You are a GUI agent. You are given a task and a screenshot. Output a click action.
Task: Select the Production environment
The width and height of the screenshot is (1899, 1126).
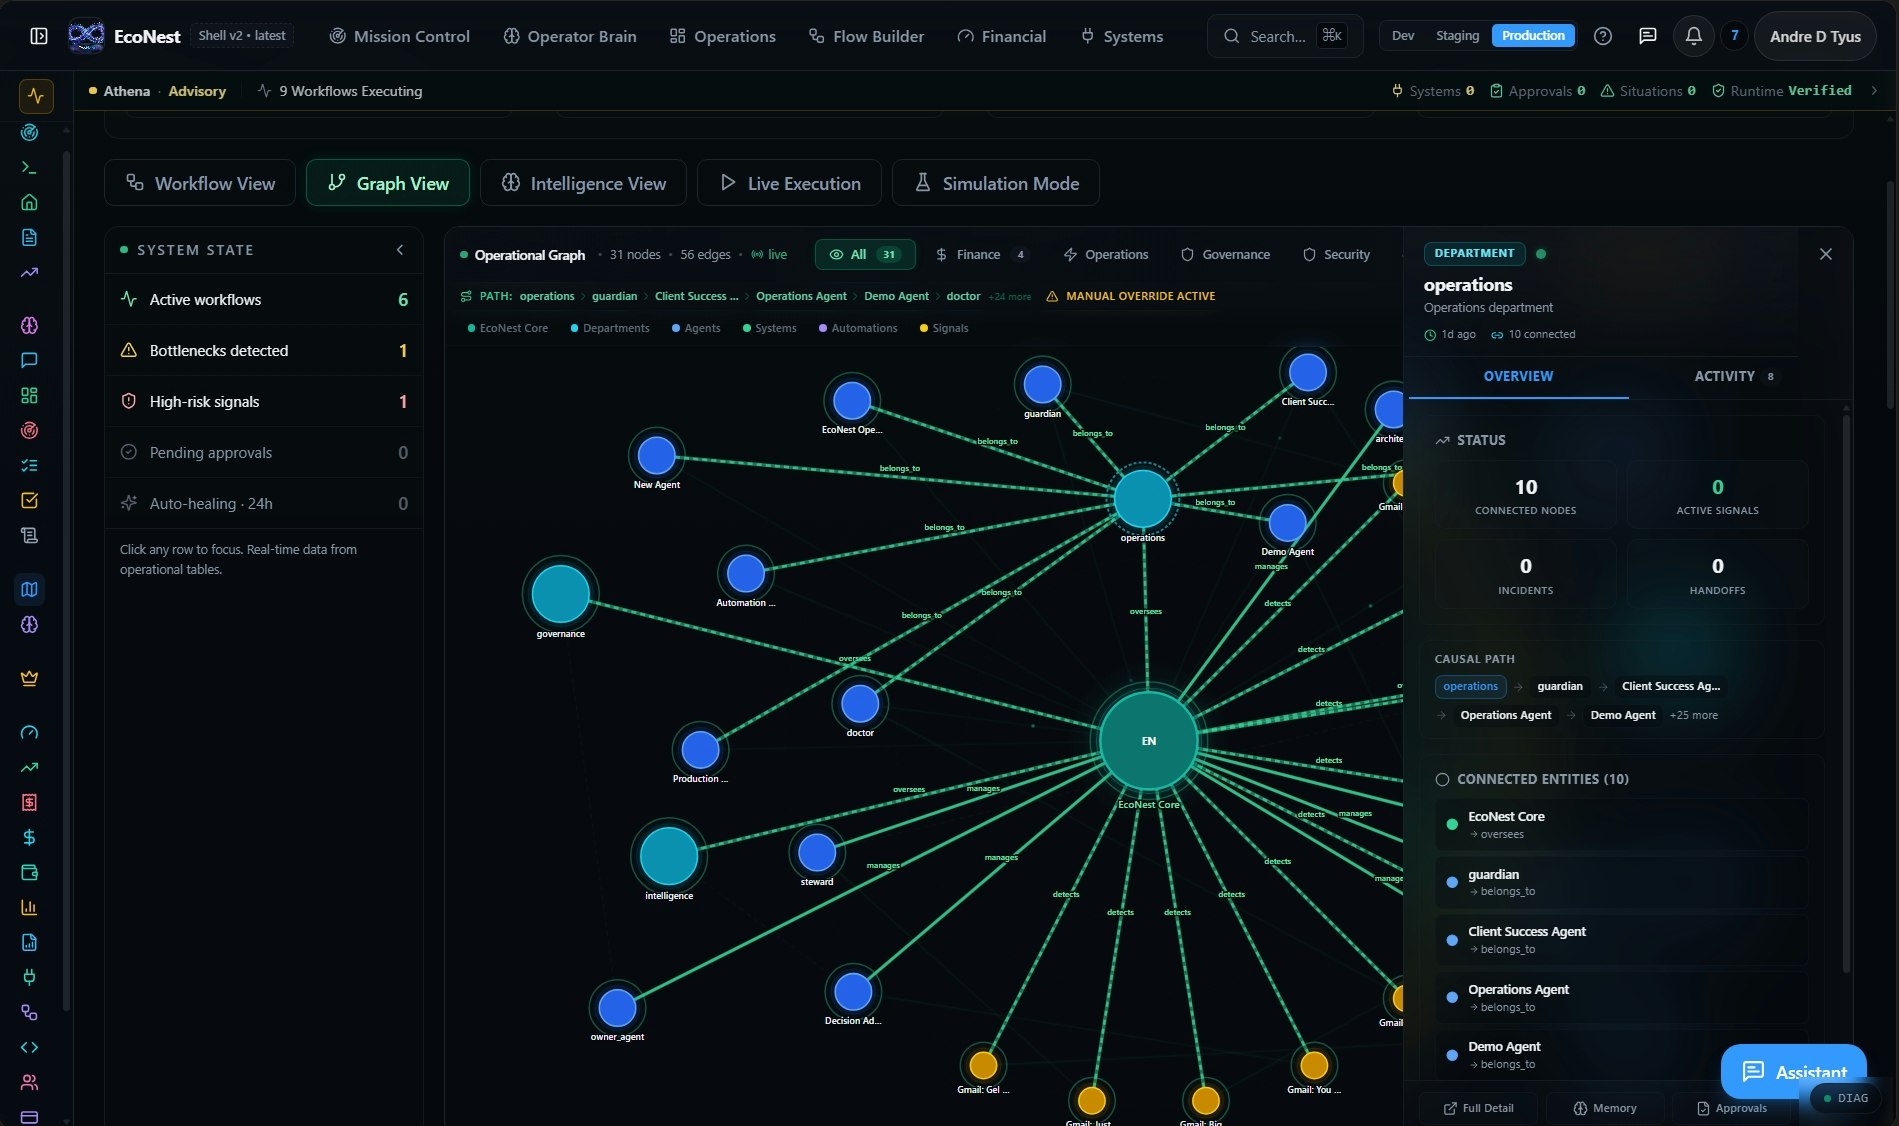point(1533,36)
